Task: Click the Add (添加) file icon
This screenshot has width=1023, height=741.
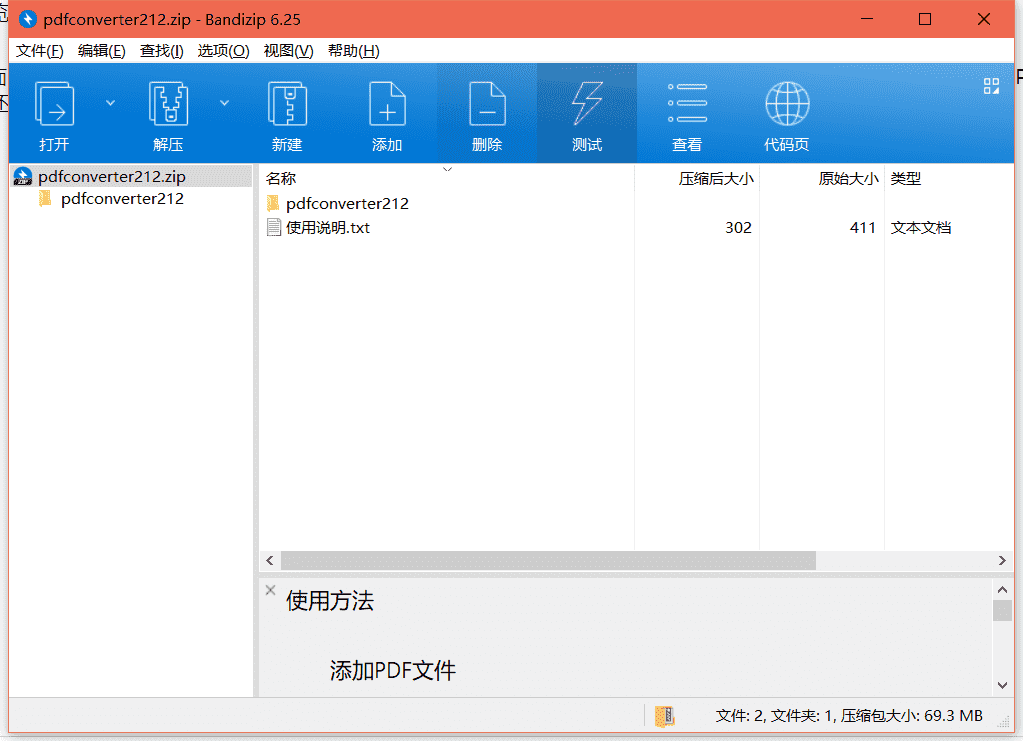Action: click(387, 104)
